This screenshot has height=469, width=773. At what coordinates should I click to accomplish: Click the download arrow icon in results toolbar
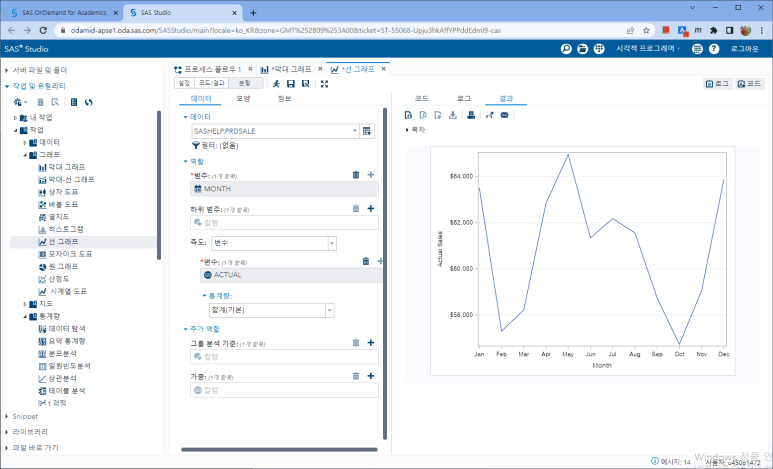pos(453,115)
